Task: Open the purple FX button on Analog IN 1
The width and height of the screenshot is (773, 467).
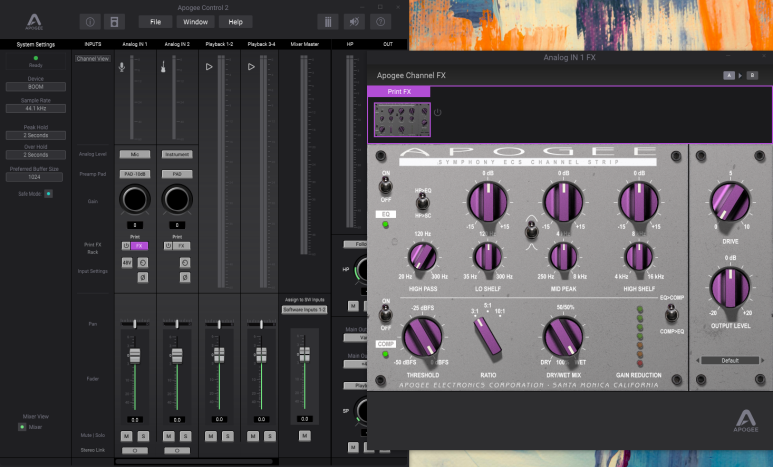Action: click(140, 246)
